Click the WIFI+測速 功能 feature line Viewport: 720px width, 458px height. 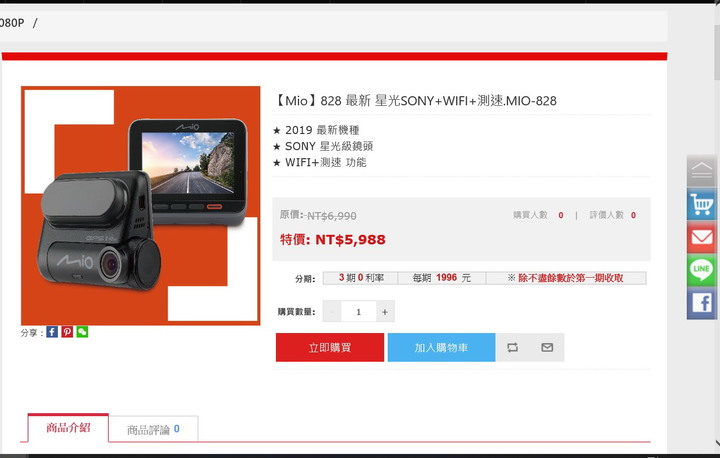[x=320, y=162]
